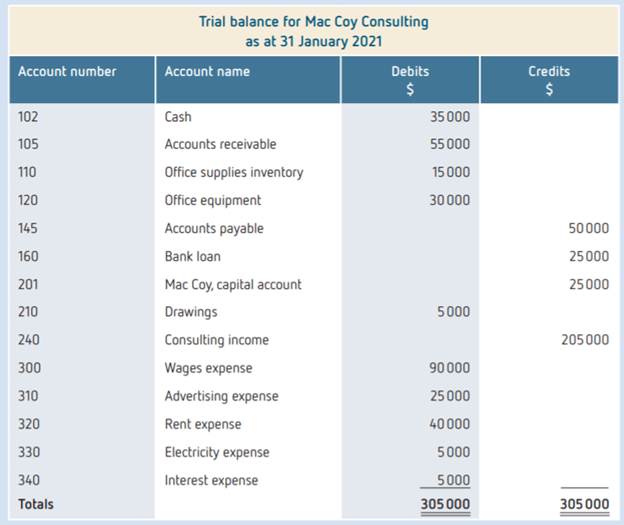Select the Office equipment debit of 30000
Viewport: 624px width, 525px height.
450,200
